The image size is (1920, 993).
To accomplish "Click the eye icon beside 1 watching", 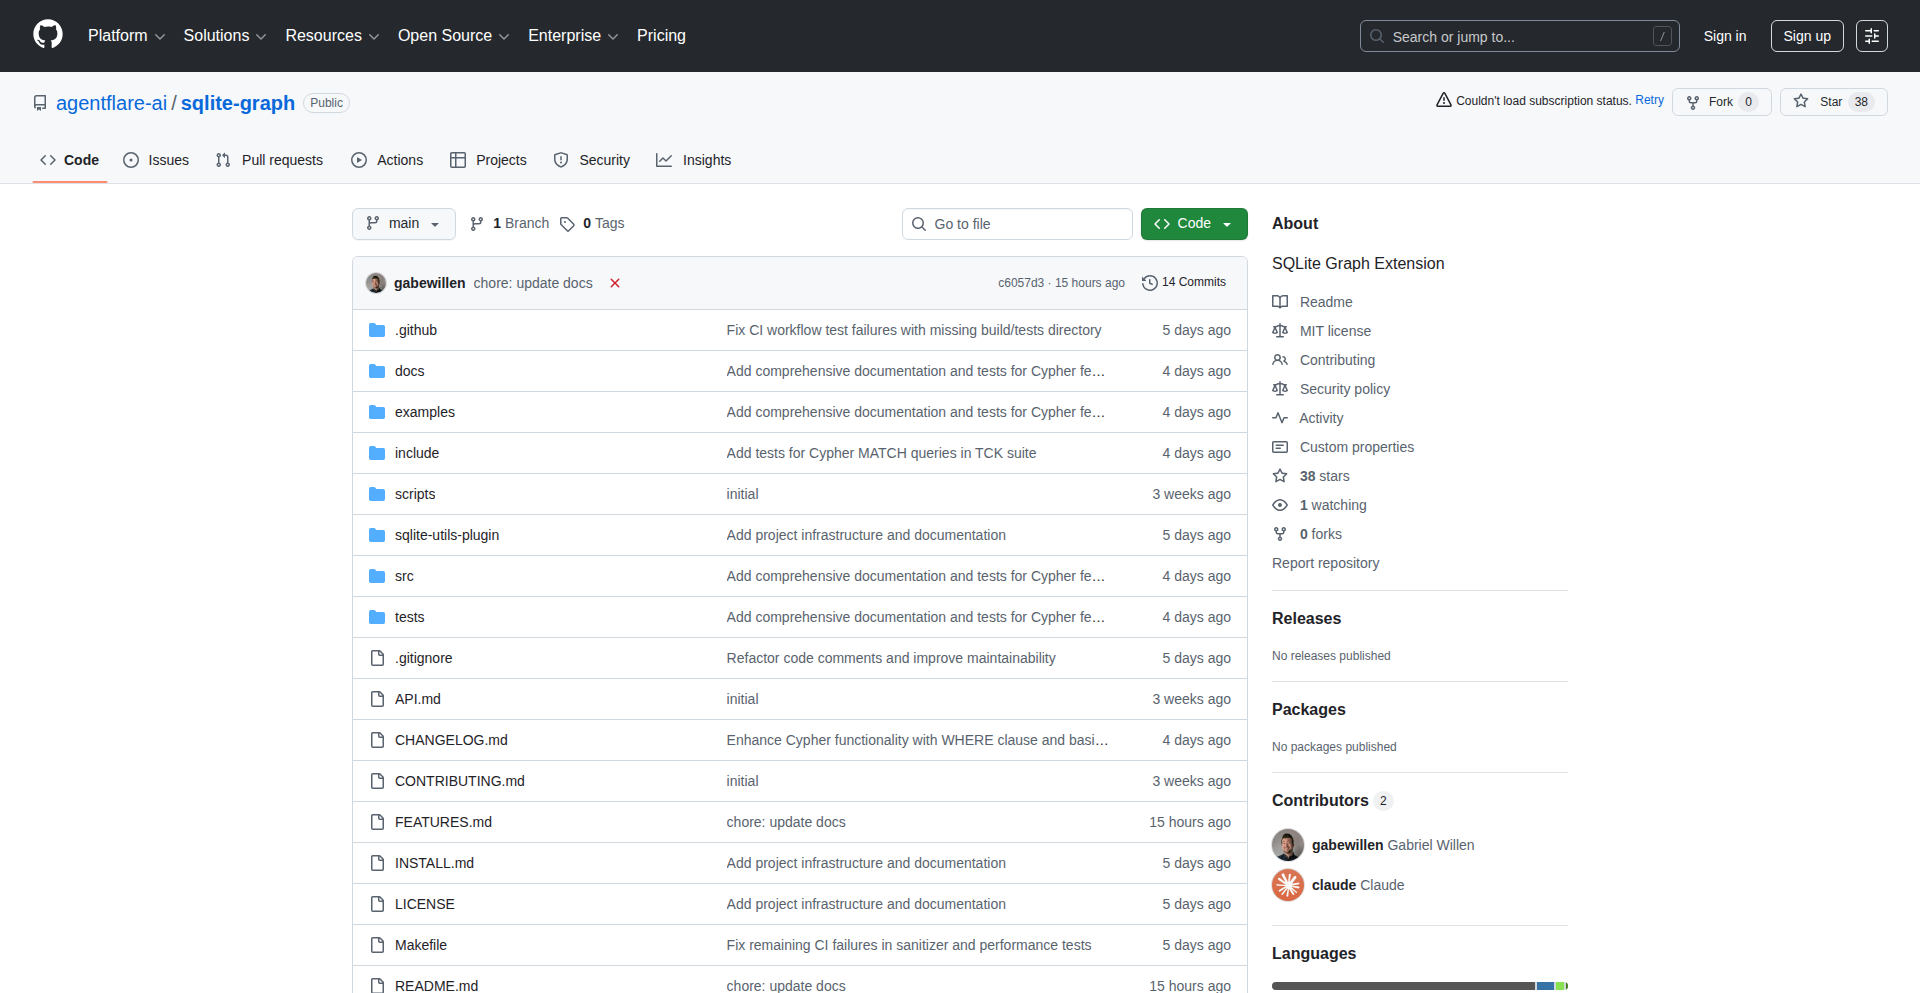I will pyautogui.click(x=1280, y=505).
